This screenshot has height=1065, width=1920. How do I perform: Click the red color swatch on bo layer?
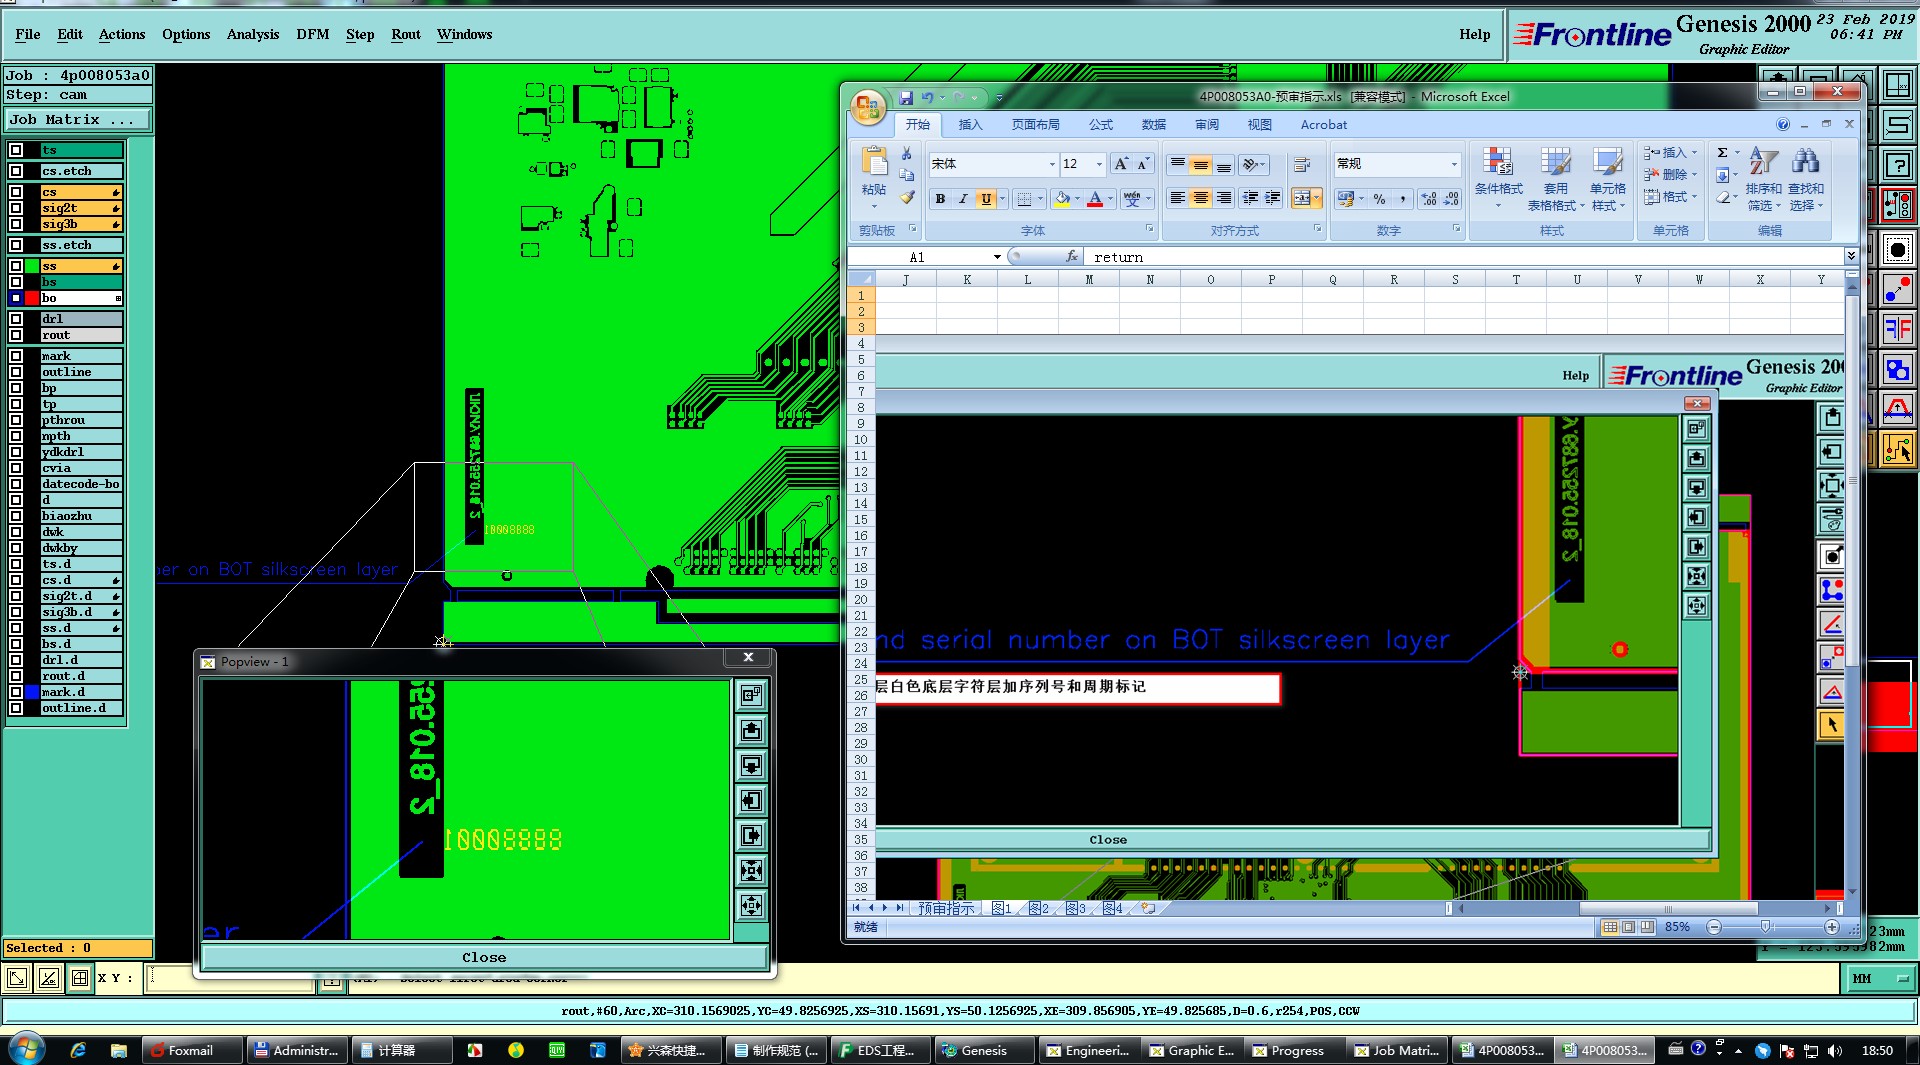(x=32, y=298)
